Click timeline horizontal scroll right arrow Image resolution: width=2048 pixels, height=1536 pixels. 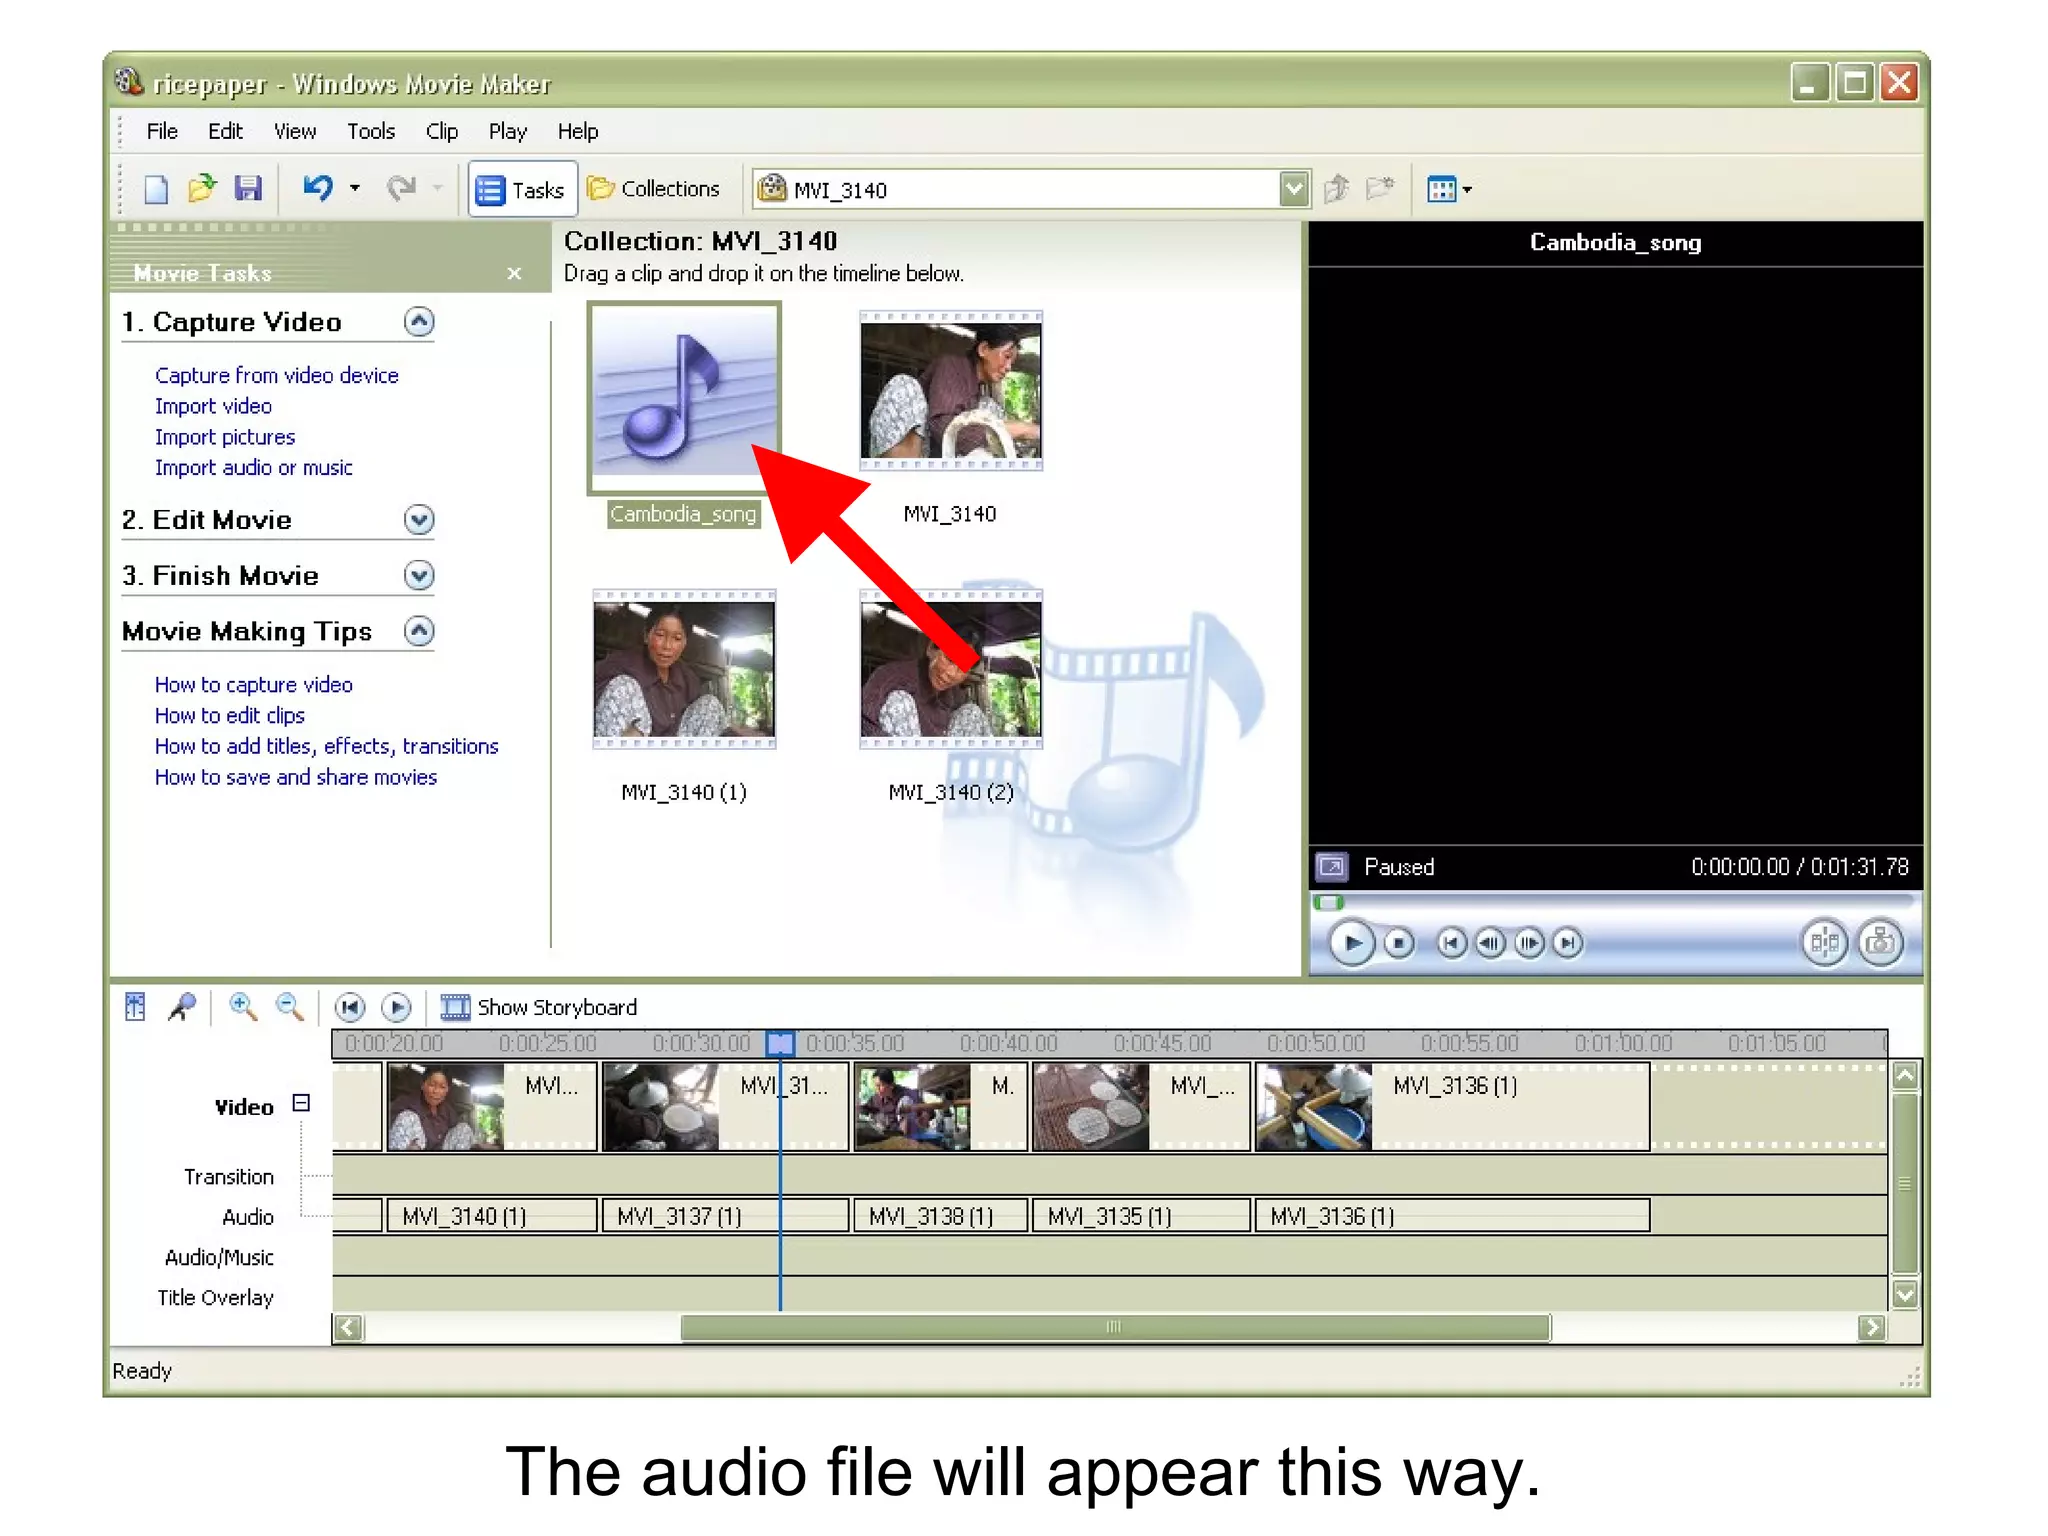coord(1872,1327)
